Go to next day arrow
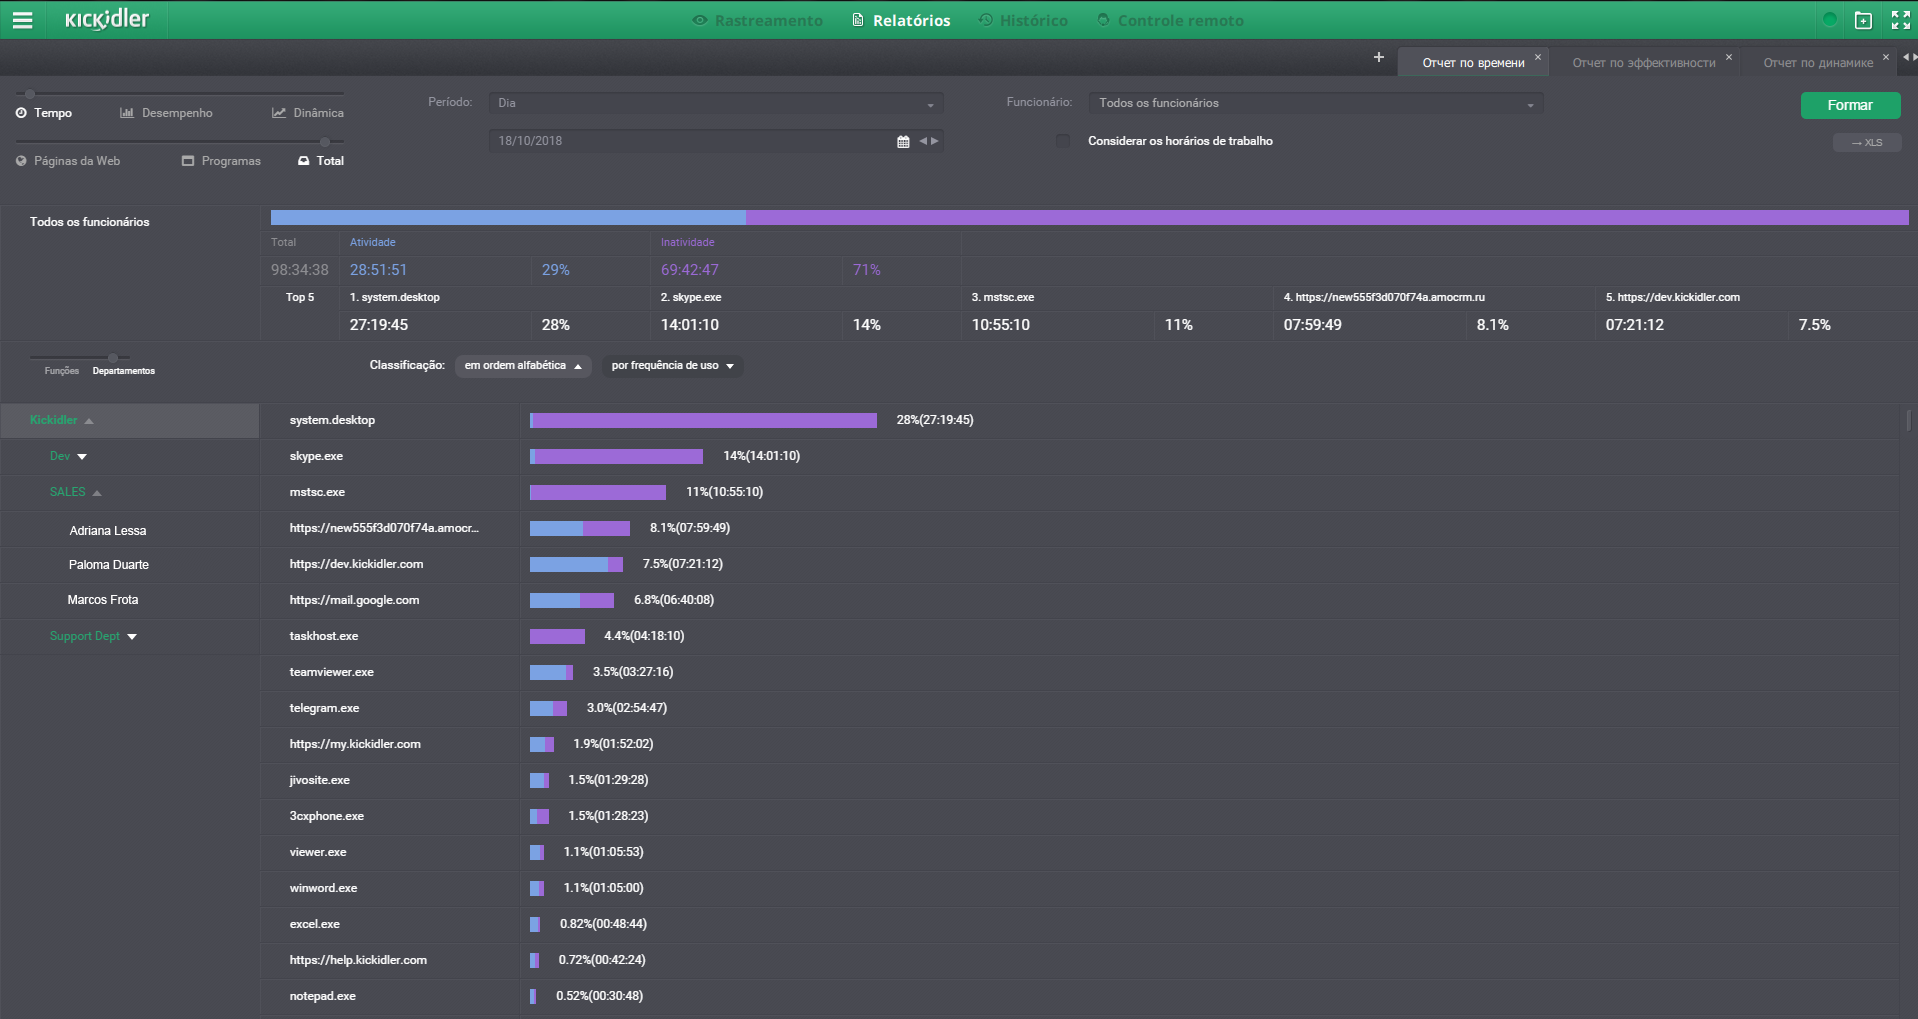 point(935,141)
